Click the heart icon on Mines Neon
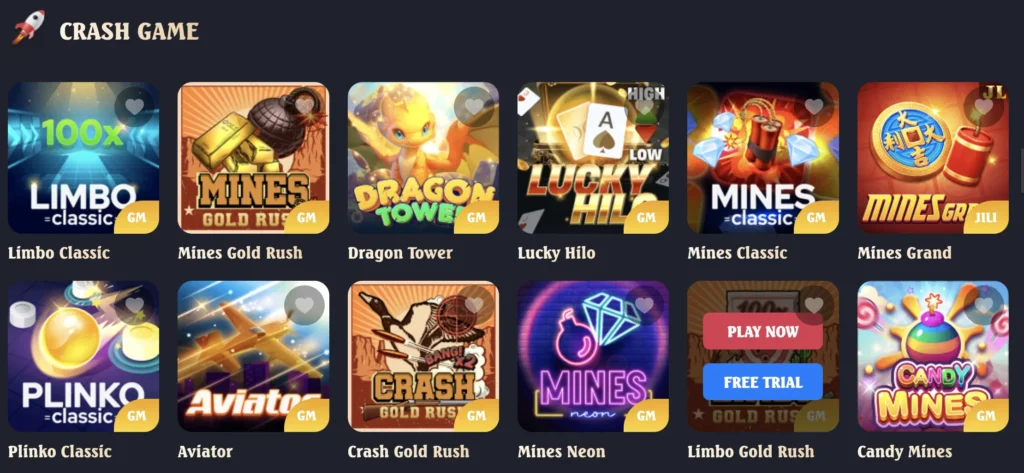This screenshot has width=1024, height=473. click(x=644, y=305)
